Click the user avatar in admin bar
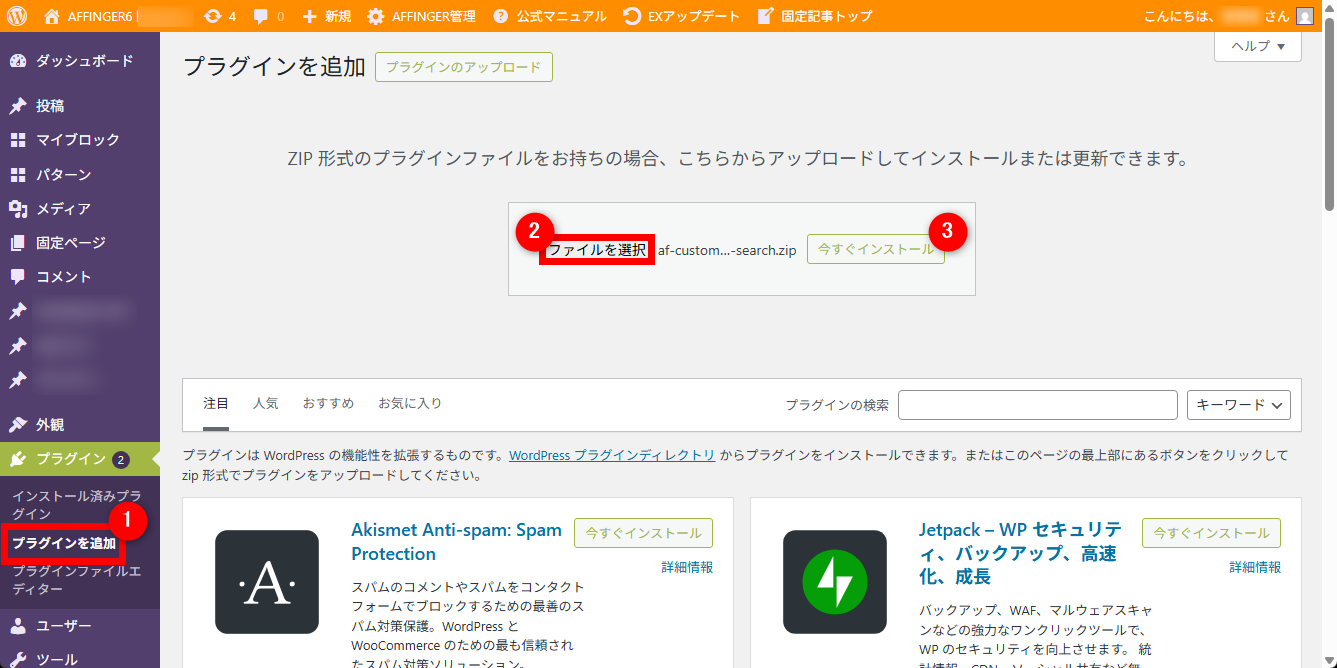This screenshot has height=668, width=1337. coord(1305,16)
